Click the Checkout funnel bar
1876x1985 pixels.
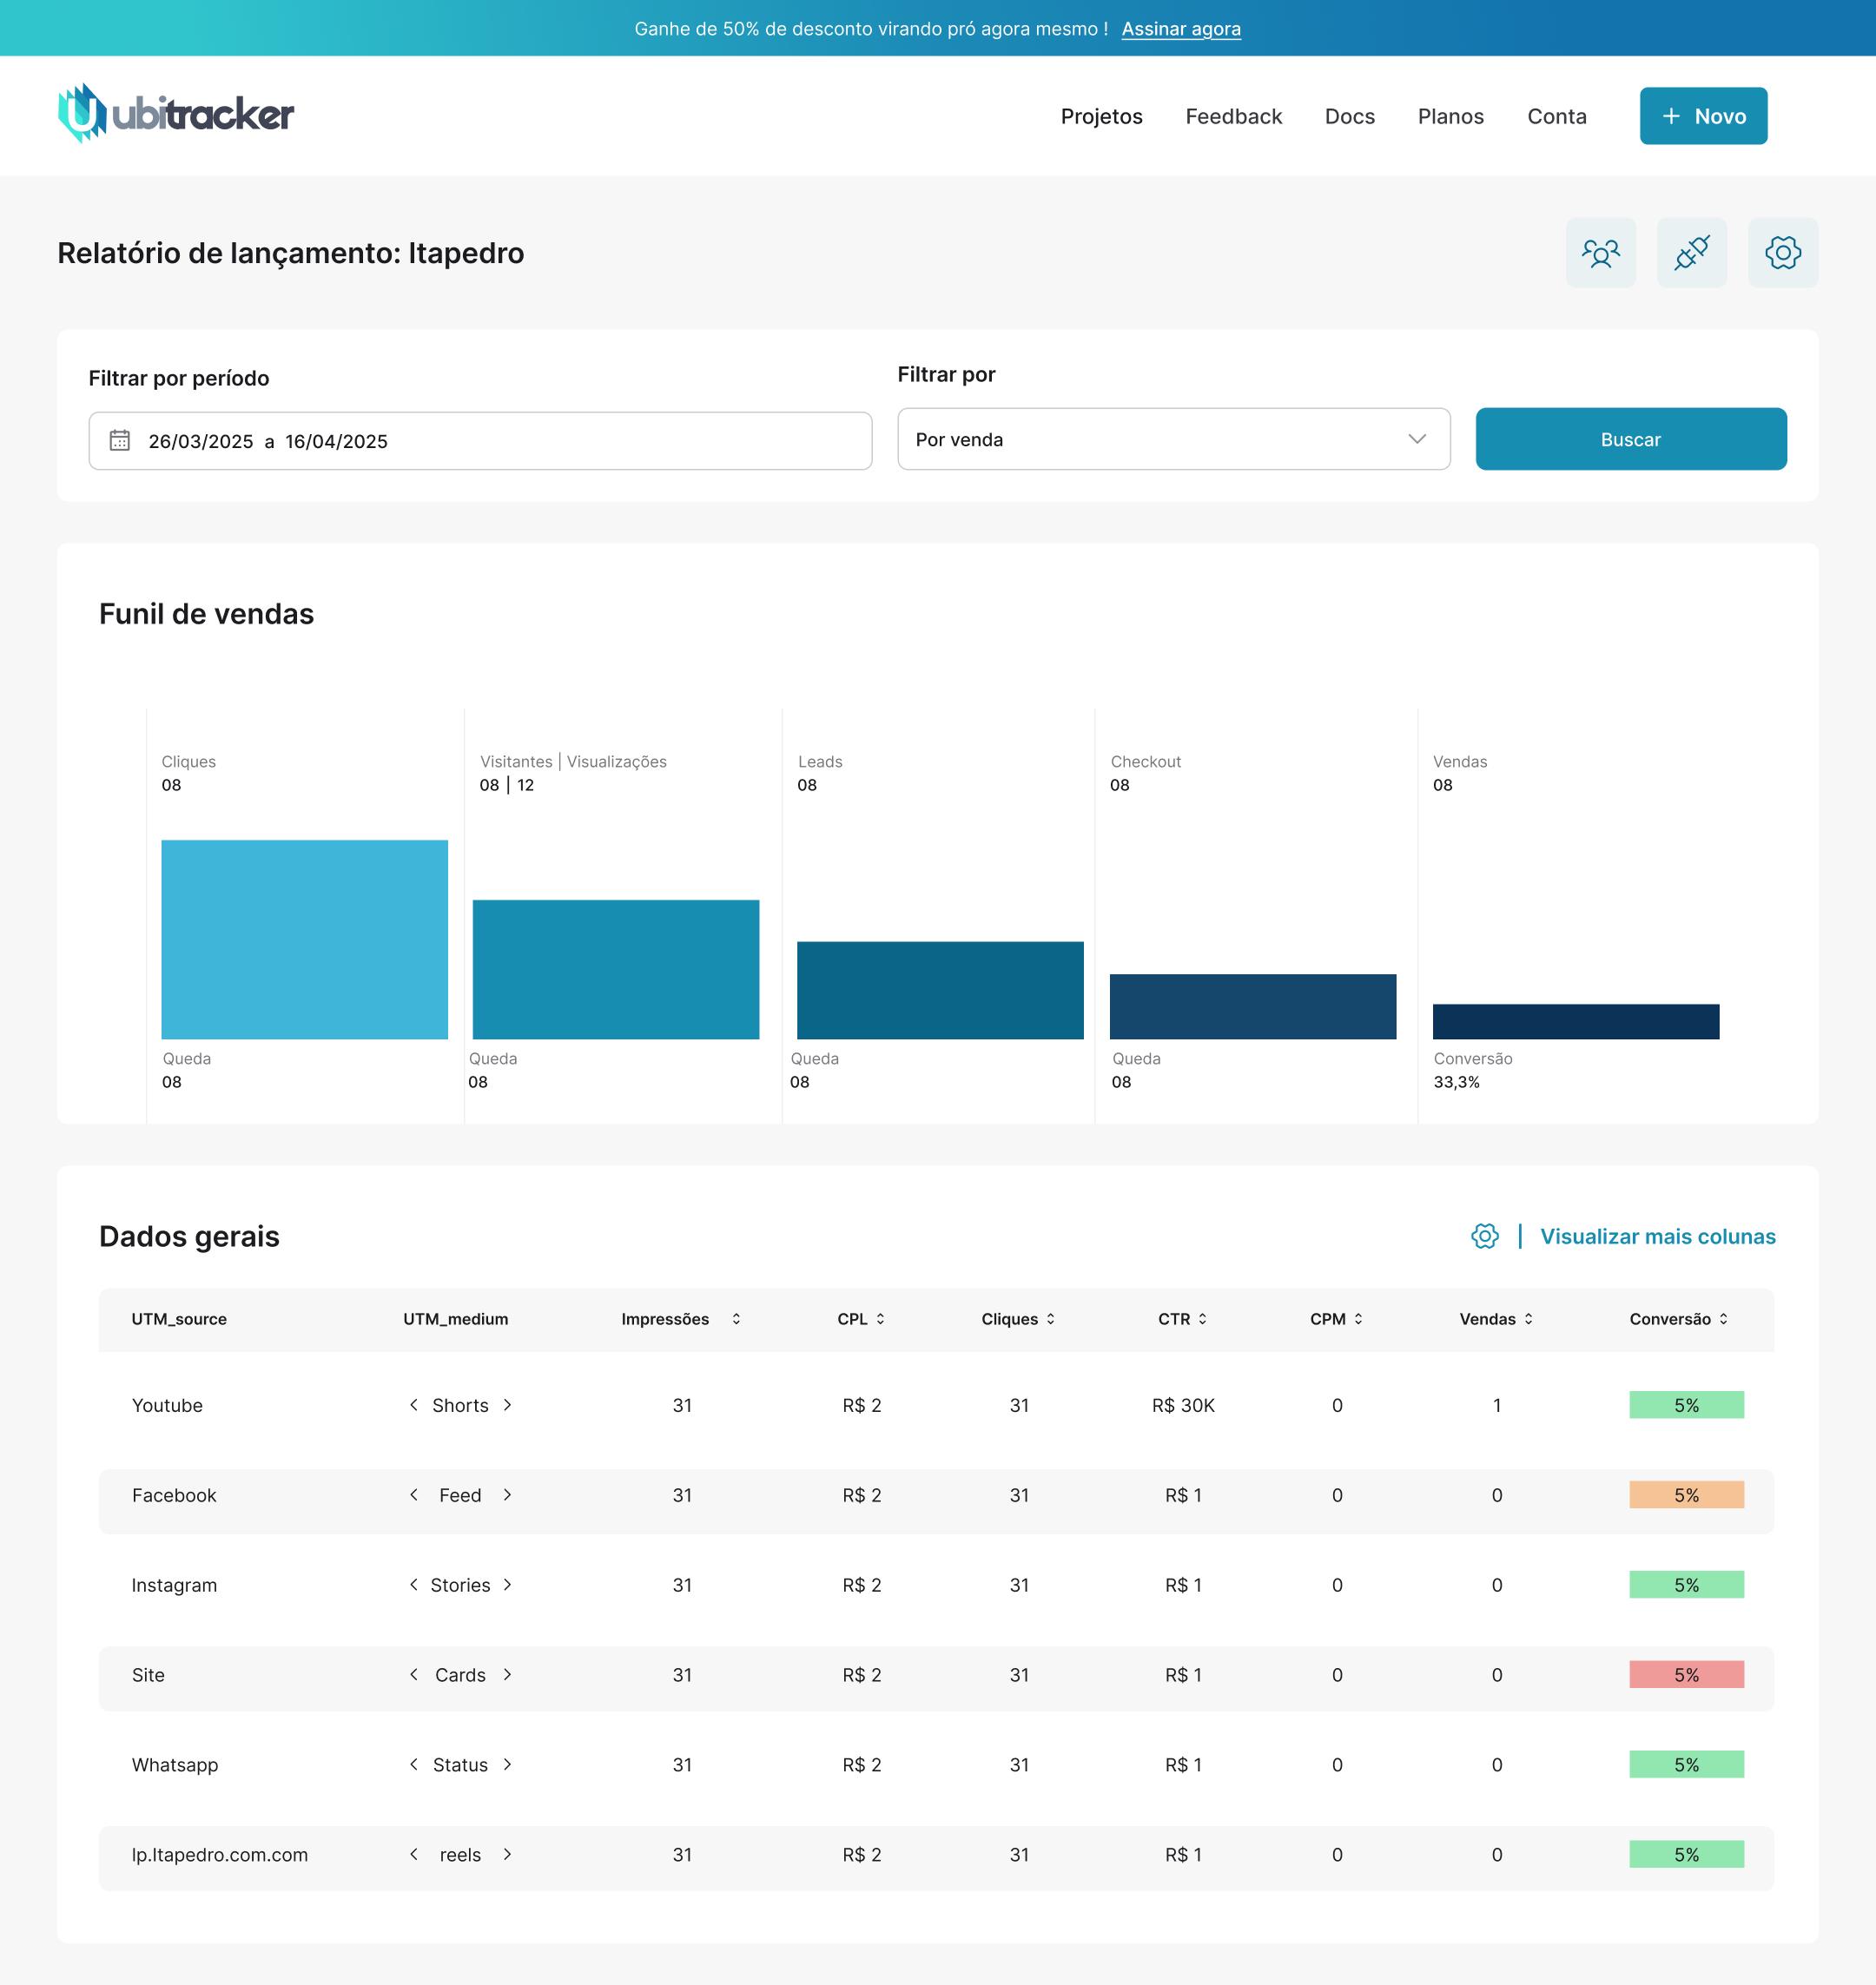[1253, 1006]
